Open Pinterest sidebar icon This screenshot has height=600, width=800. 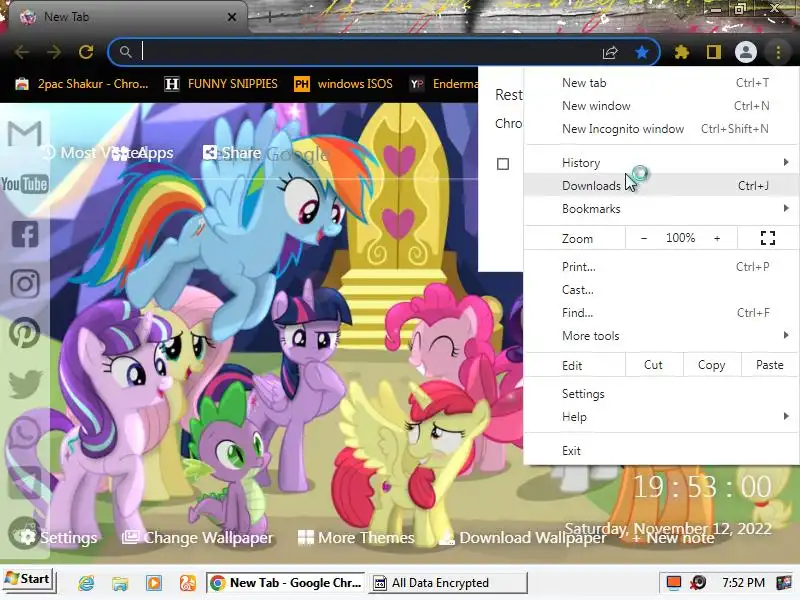[x=24, y=333]
